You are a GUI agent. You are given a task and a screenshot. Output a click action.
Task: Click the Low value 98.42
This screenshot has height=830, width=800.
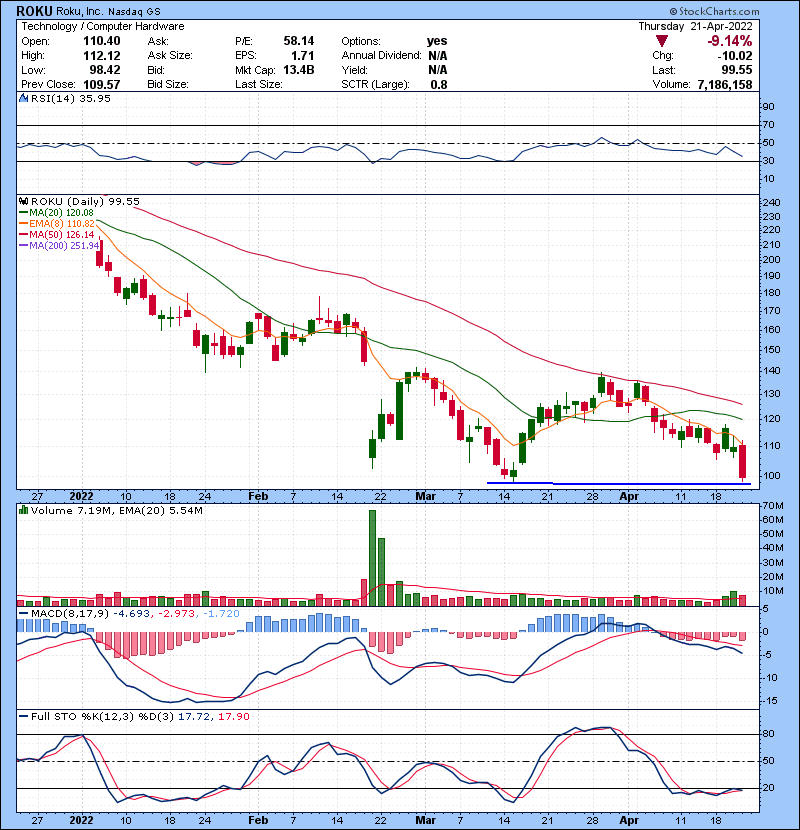coord(105,70)
